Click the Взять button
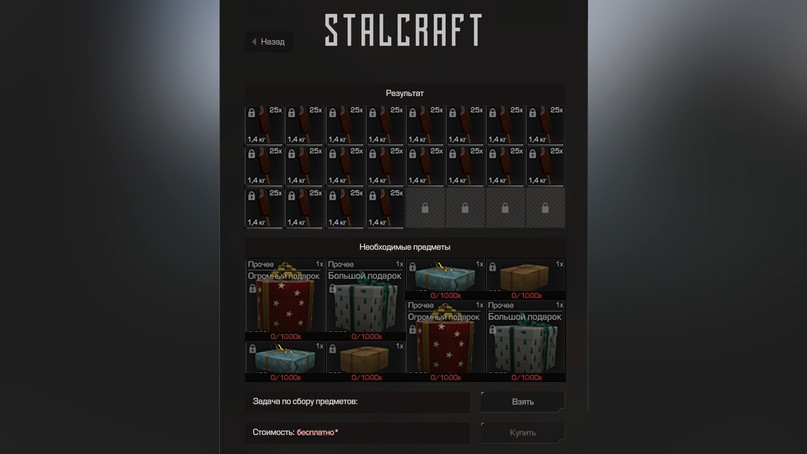The image size is (807, 454). pyautogui.click(x=522, y=401)
